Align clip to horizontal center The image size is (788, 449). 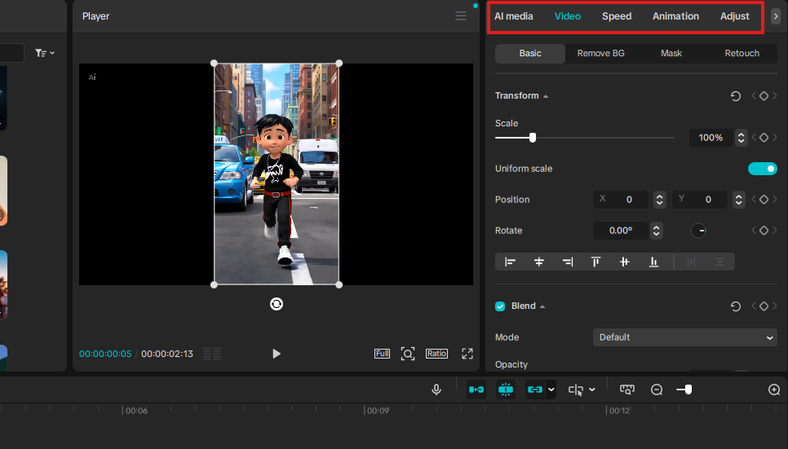tap(539, 261)
